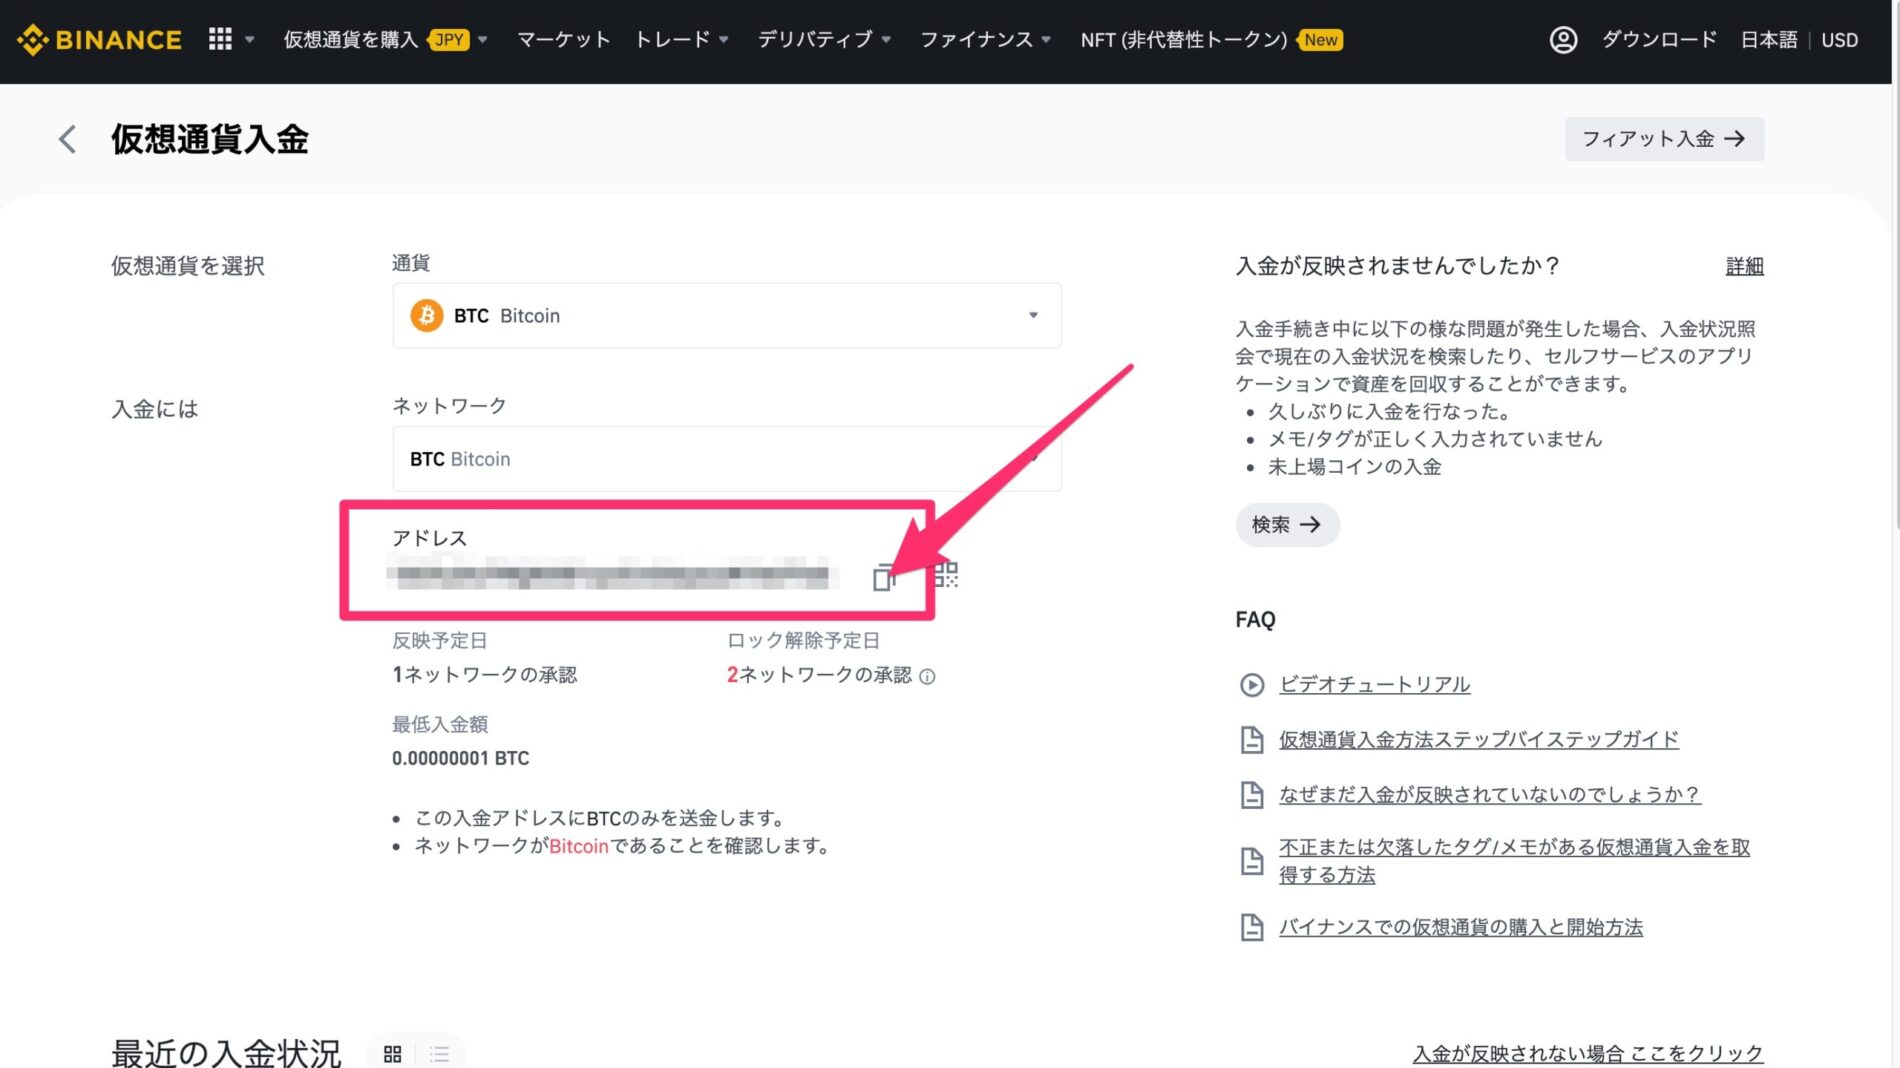The height and width of the screenshot is (1068, 1900).
Task: Click 入金が反映されない場合 ここをクリック link
Action: (1587, 1054)
